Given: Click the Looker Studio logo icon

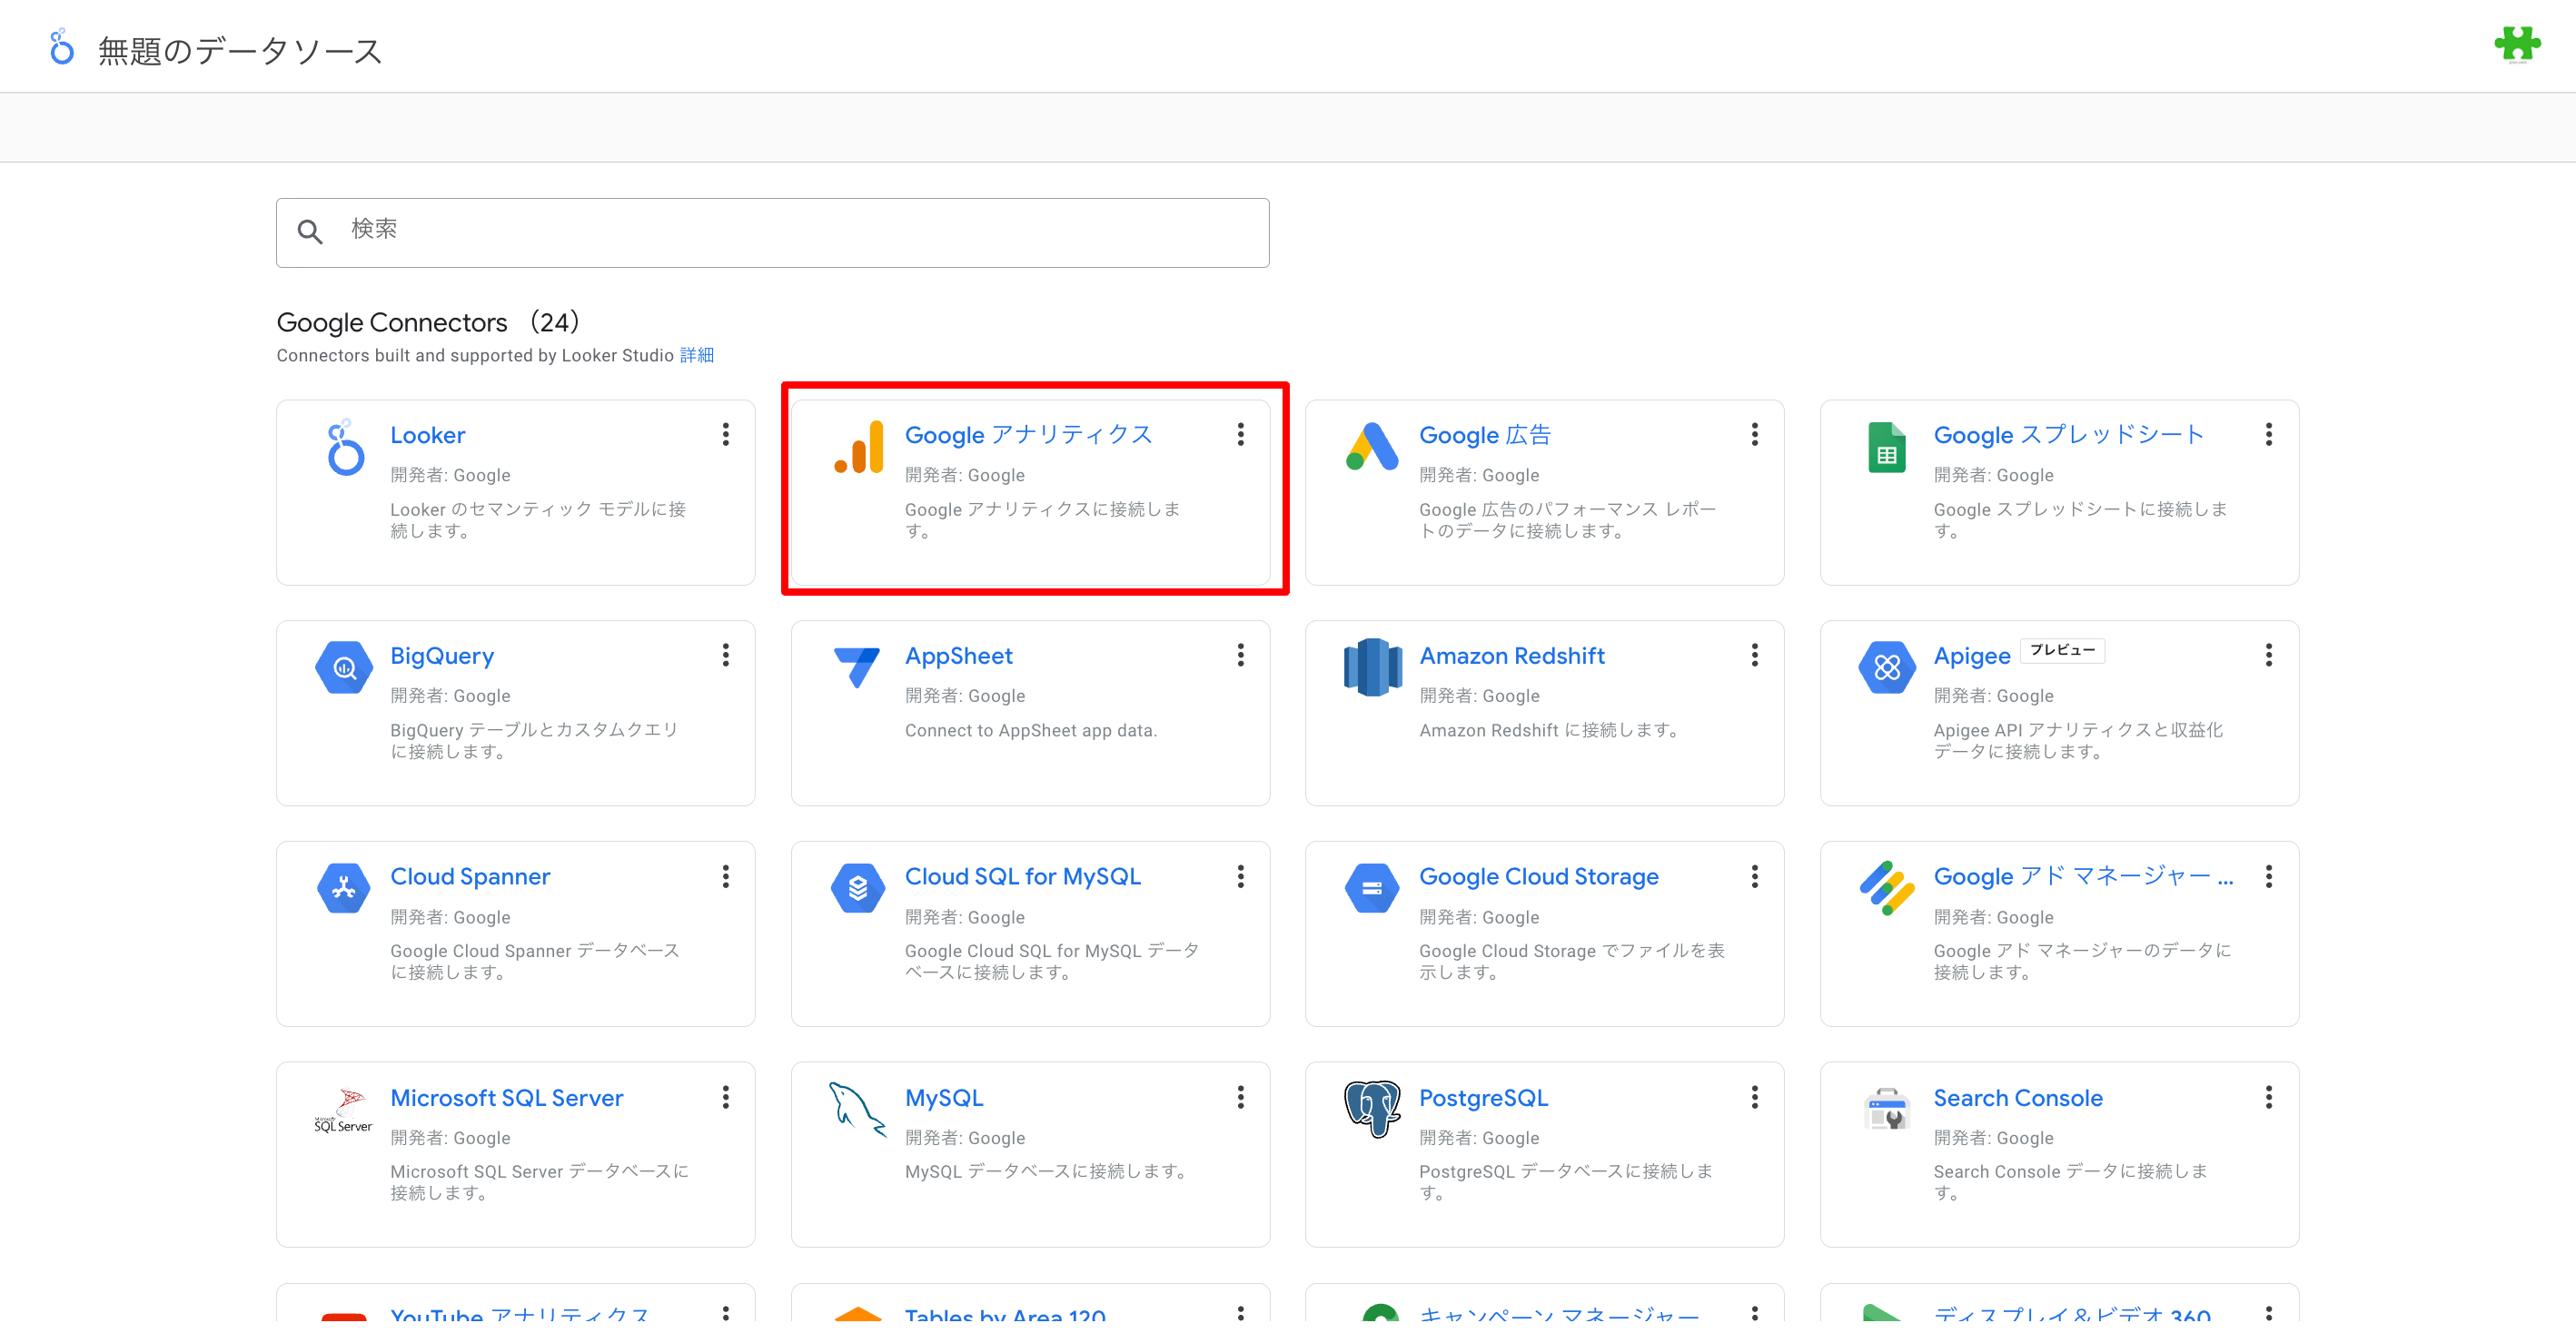Looking at the screenshot, I should tap(61, 47).
